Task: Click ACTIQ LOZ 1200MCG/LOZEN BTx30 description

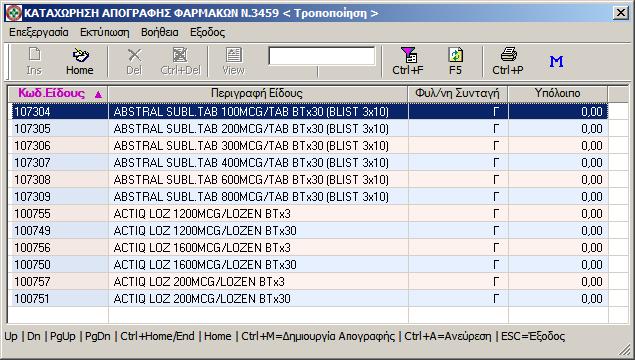Action: [x=205, y=231]
